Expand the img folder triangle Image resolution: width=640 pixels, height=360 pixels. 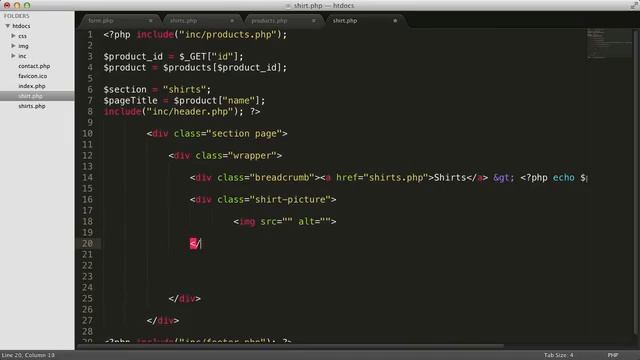click(x=13, y=46)
